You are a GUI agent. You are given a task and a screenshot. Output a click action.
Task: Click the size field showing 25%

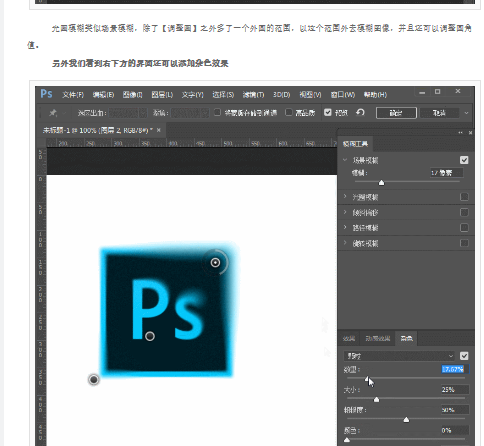(x=455, y=389)
